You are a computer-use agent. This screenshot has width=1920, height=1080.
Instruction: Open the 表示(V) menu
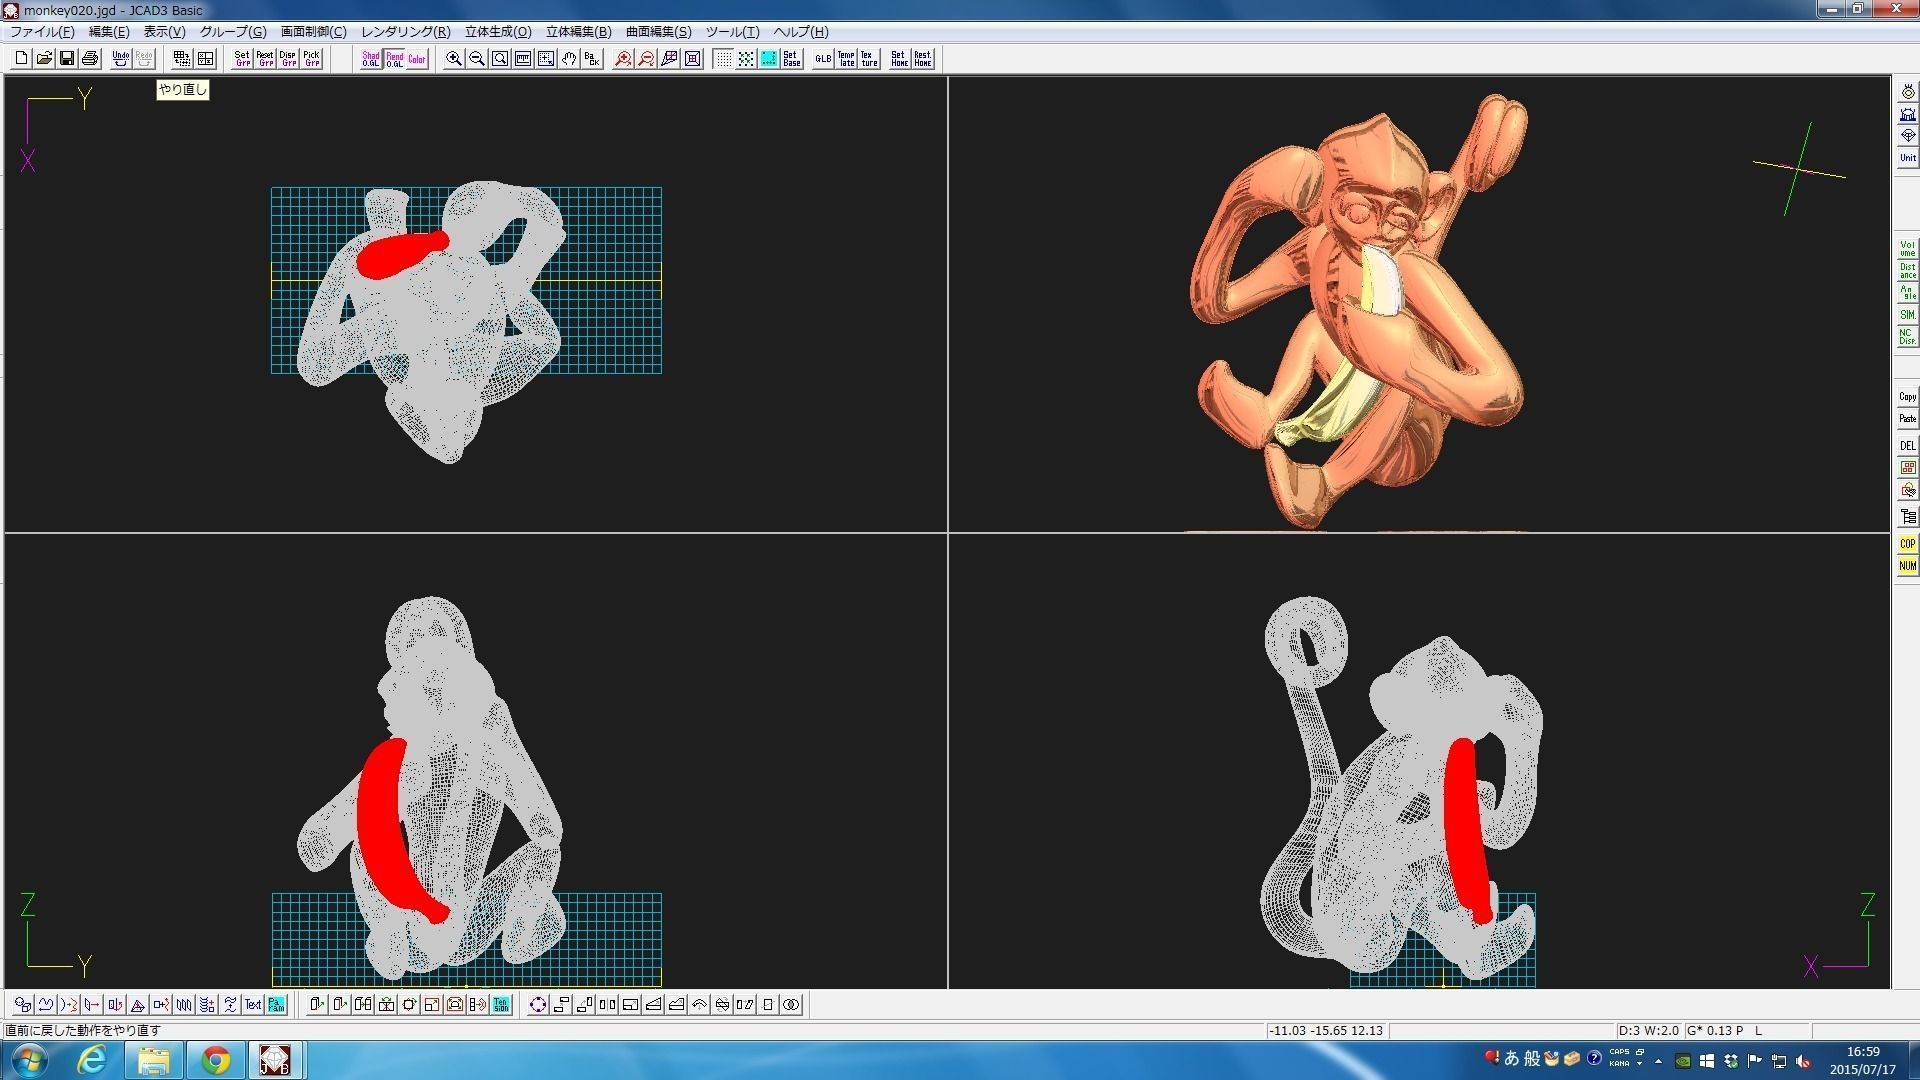pyautogui.click(x=164, y=32)
